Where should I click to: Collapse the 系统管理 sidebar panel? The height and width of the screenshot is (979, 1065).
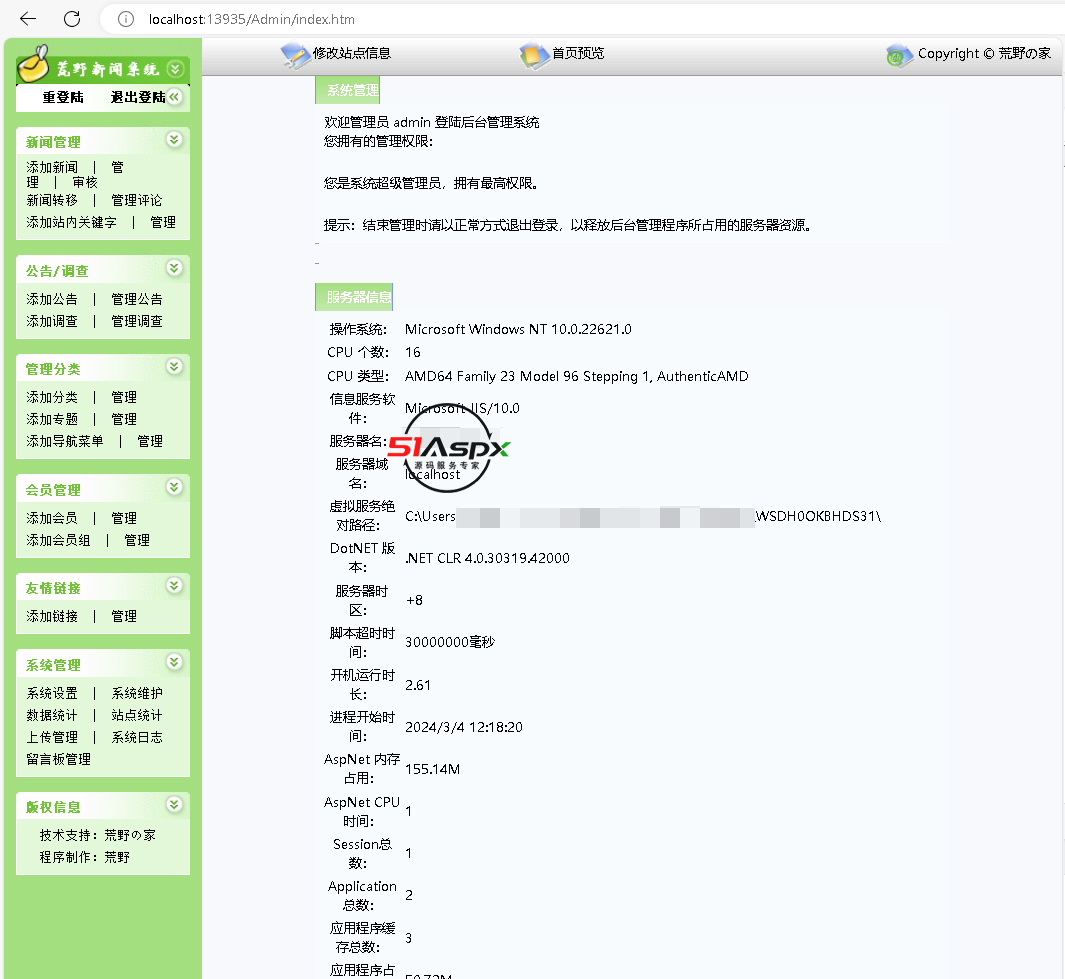(x=175, y=662)
